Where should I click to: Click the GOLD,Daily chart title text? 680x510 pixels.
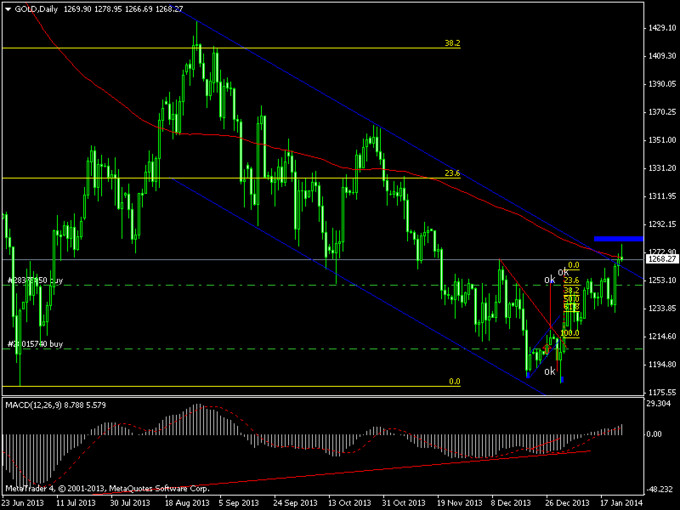coord(36,9)
